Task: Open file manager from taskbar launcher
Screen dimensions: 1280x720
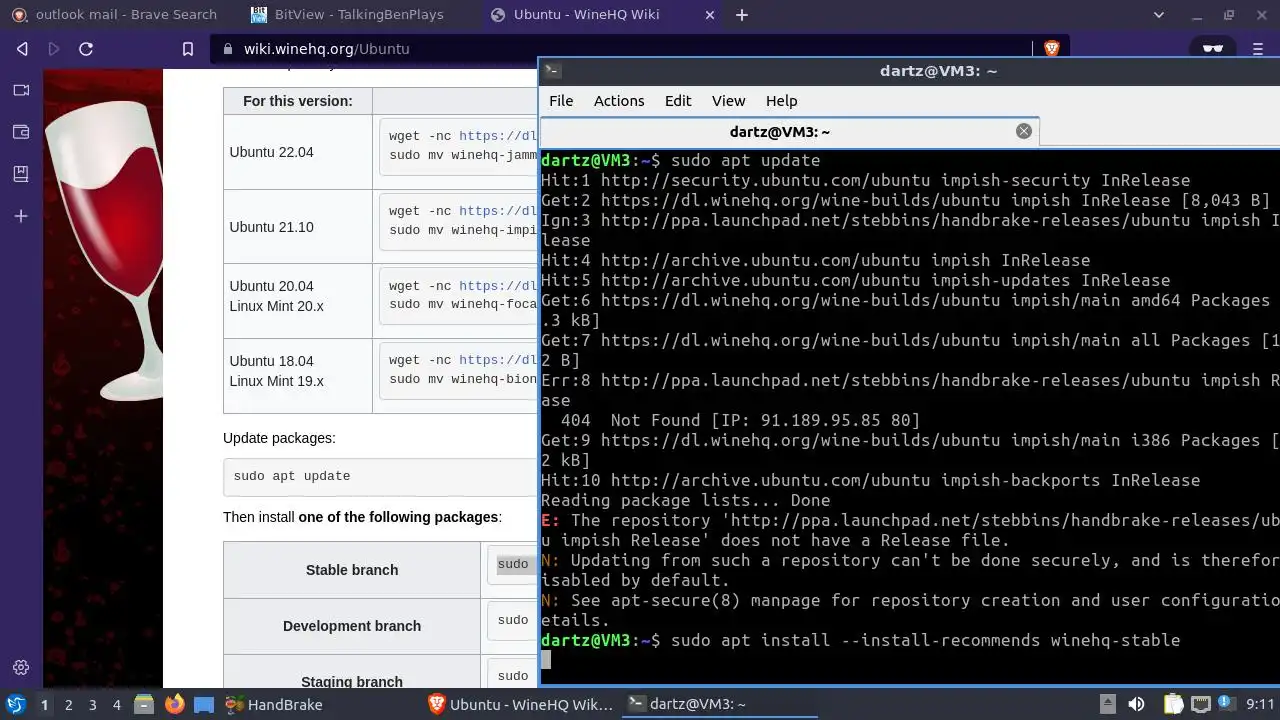Action: point(144,705)
